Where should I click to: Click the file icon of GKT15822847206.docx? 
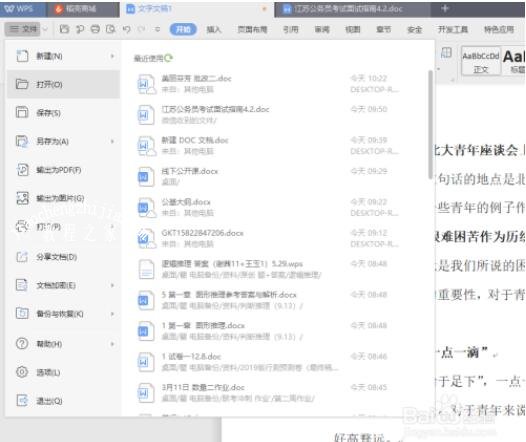coord(146,238)
